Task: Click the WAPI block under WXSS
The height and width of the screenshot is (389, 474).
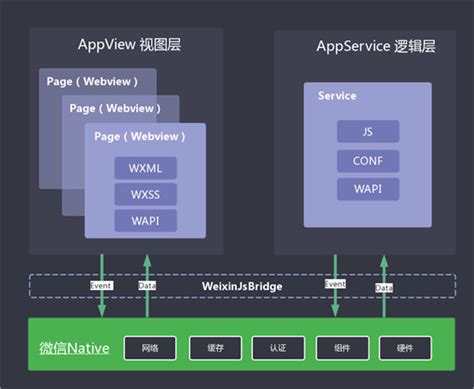Action: click(x=146, y=221)
